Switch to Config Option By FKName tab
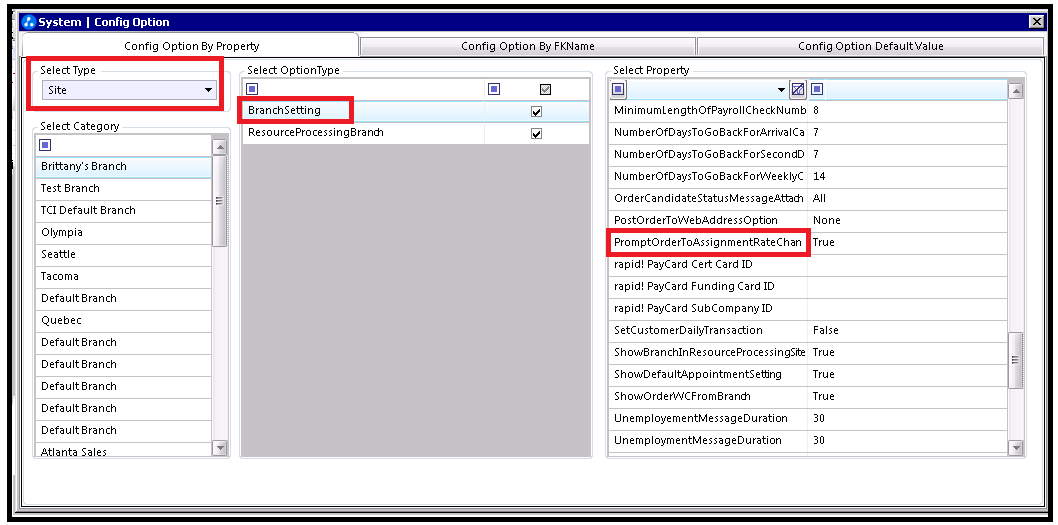The height and width of the screenshot is (525, 1058). pos(527,46)
